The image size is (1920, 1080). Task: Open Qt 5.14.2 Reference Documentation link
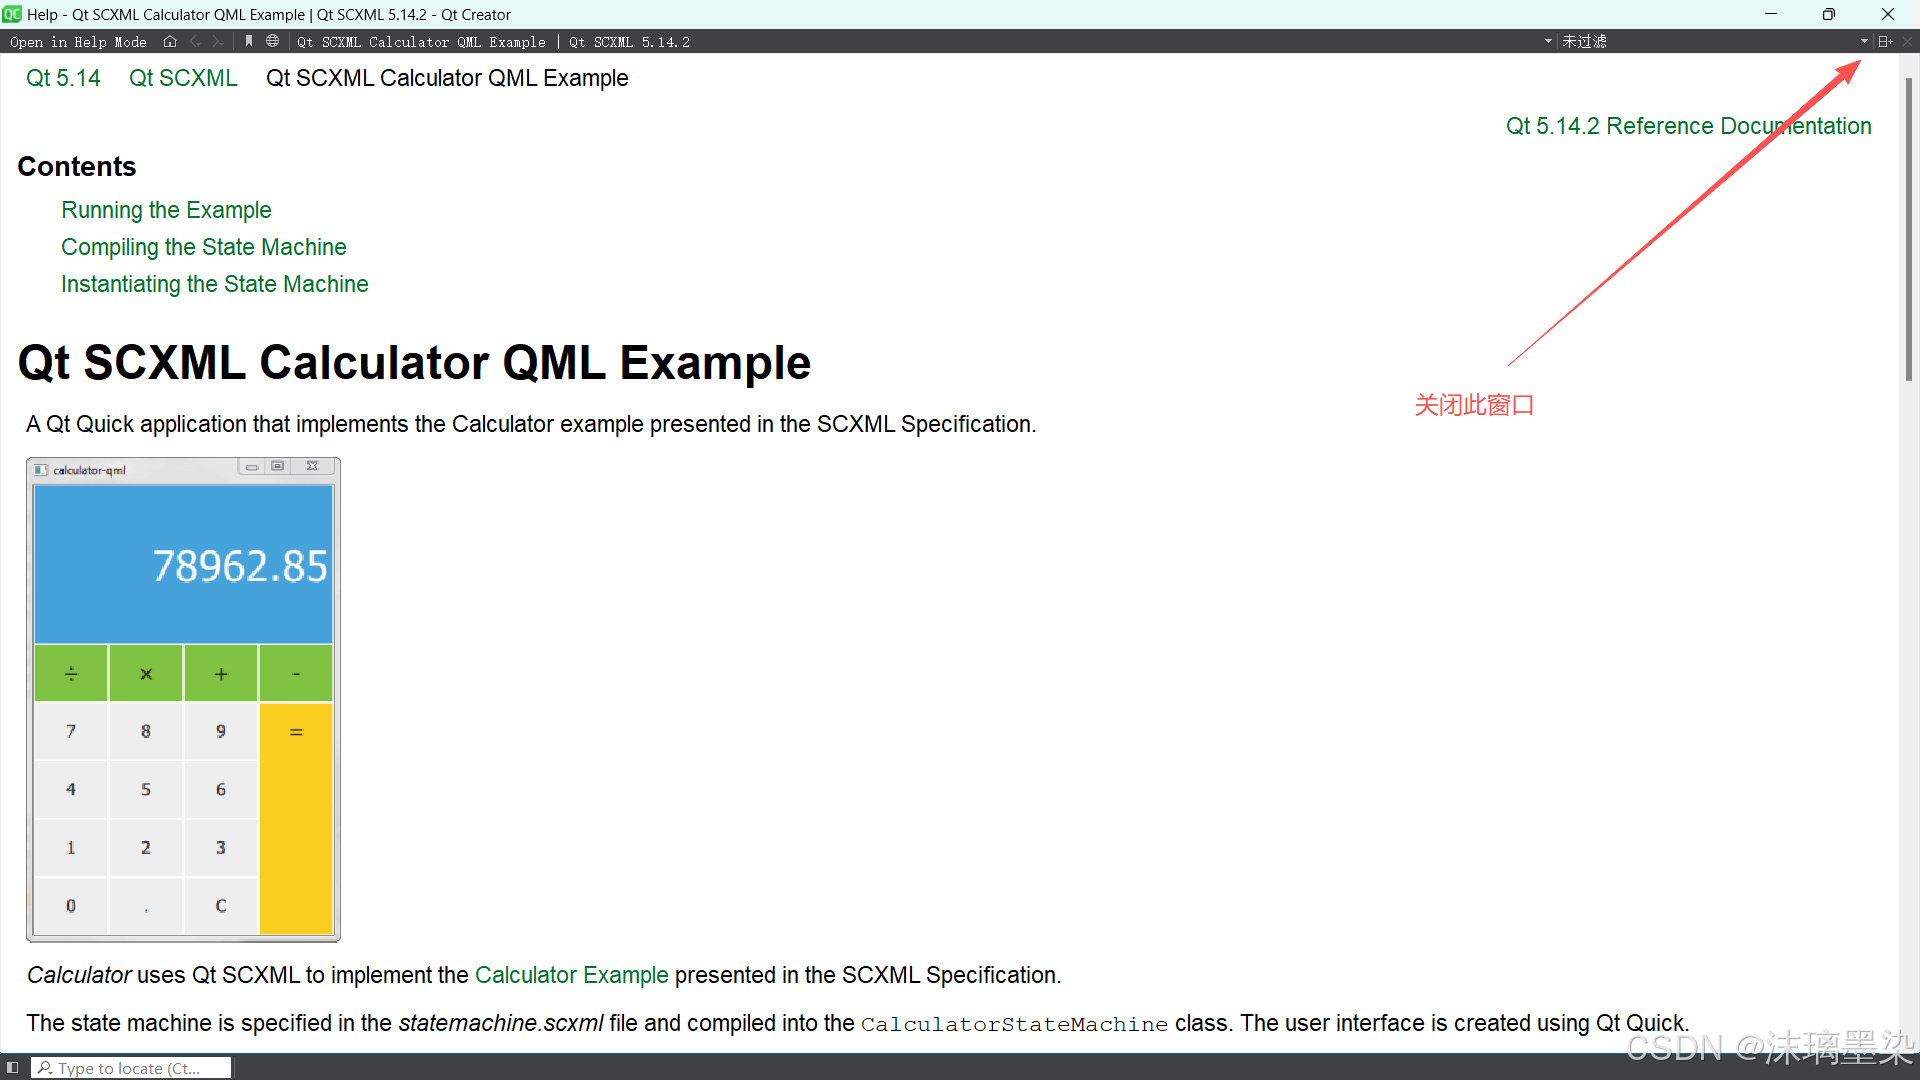coord(1689,126)
